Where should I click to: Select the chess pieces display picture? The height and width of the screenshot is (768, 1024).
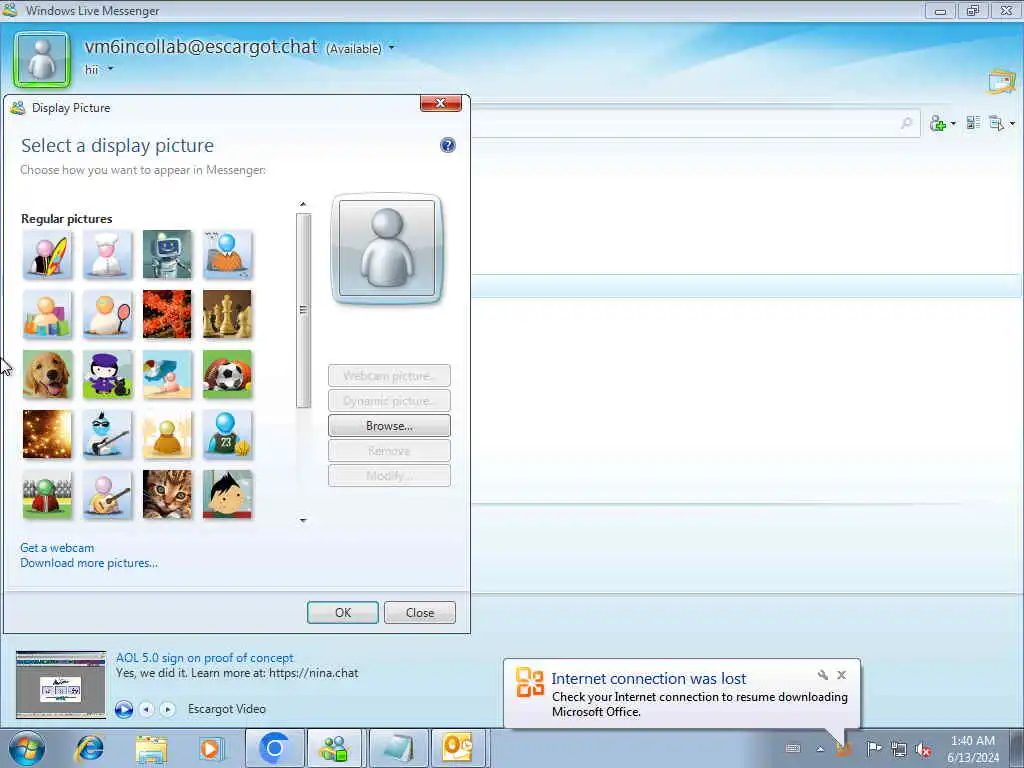(227, 315)
